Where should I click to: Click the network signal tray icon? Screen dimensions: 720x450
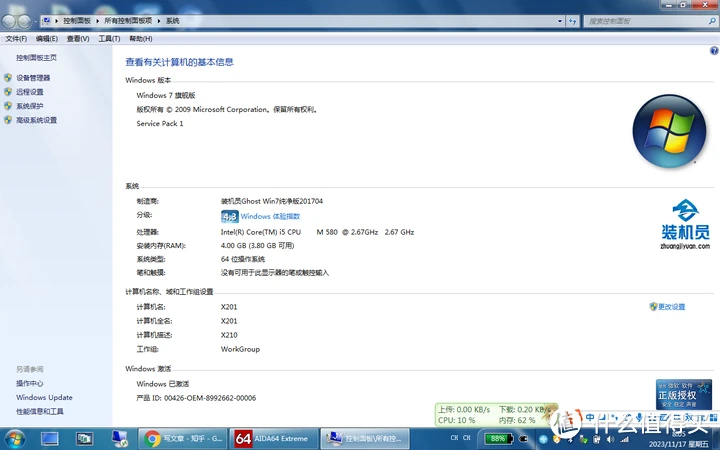click(x=624, y=439)
